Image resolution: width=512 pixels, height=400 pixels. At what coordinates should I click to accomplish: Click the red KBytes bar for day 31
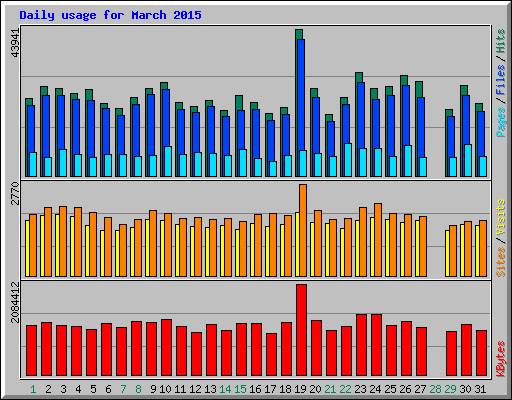(481, 353)
